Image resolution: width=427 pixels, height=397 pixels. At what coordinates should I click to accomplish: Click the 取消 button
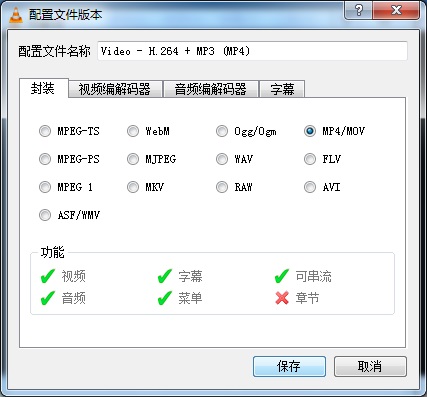[x=370, y=366]
